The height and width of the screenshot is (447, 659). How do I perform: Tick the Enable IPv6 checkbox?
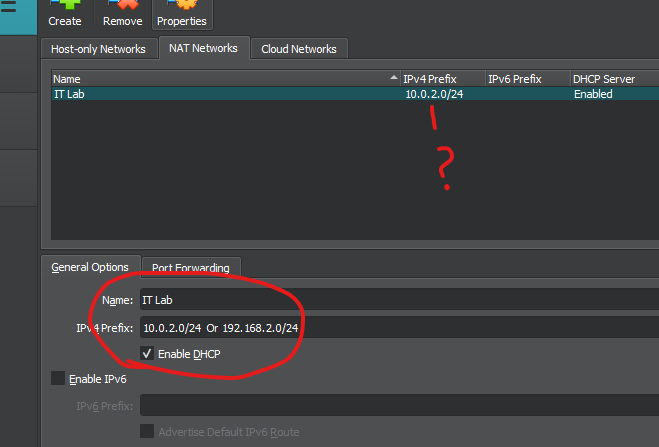pos(57,379)
